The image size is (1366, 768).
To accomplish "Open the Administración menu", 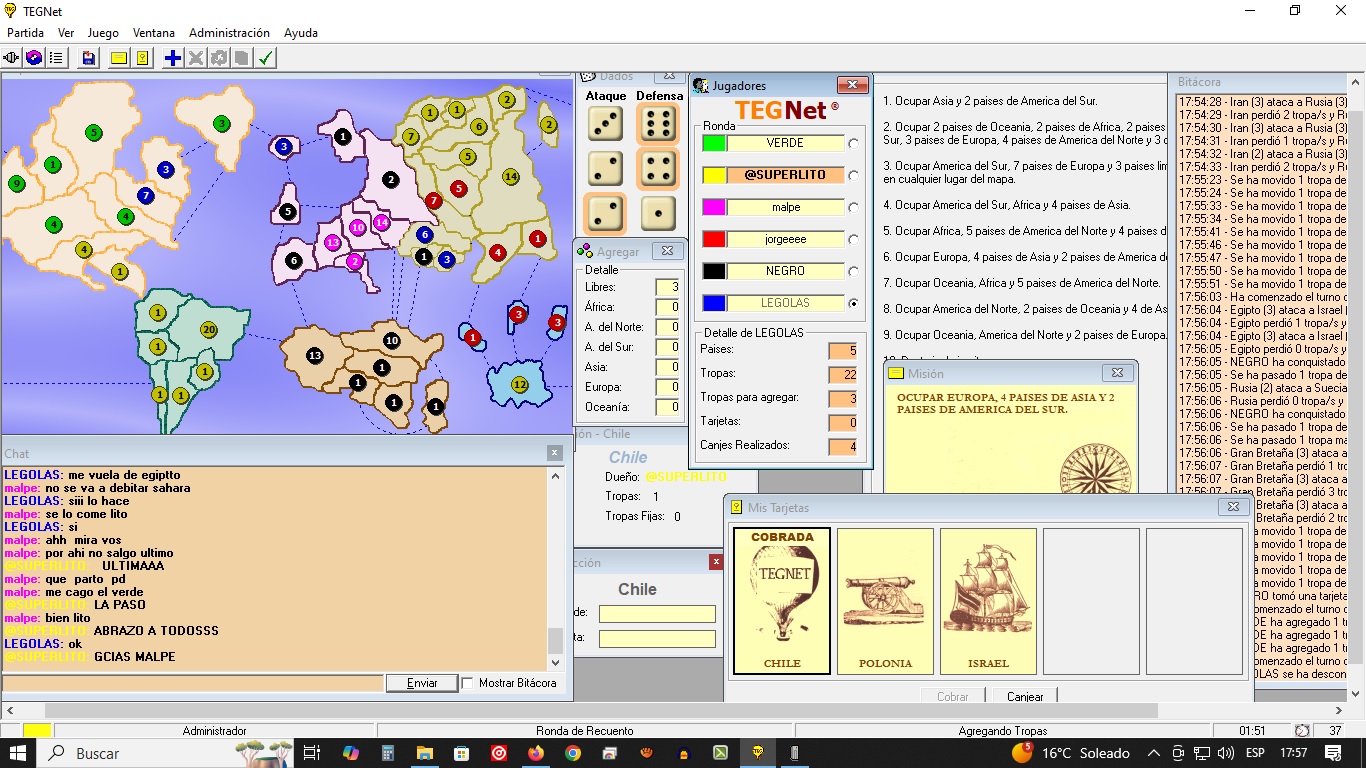I will tap(229, 33).
